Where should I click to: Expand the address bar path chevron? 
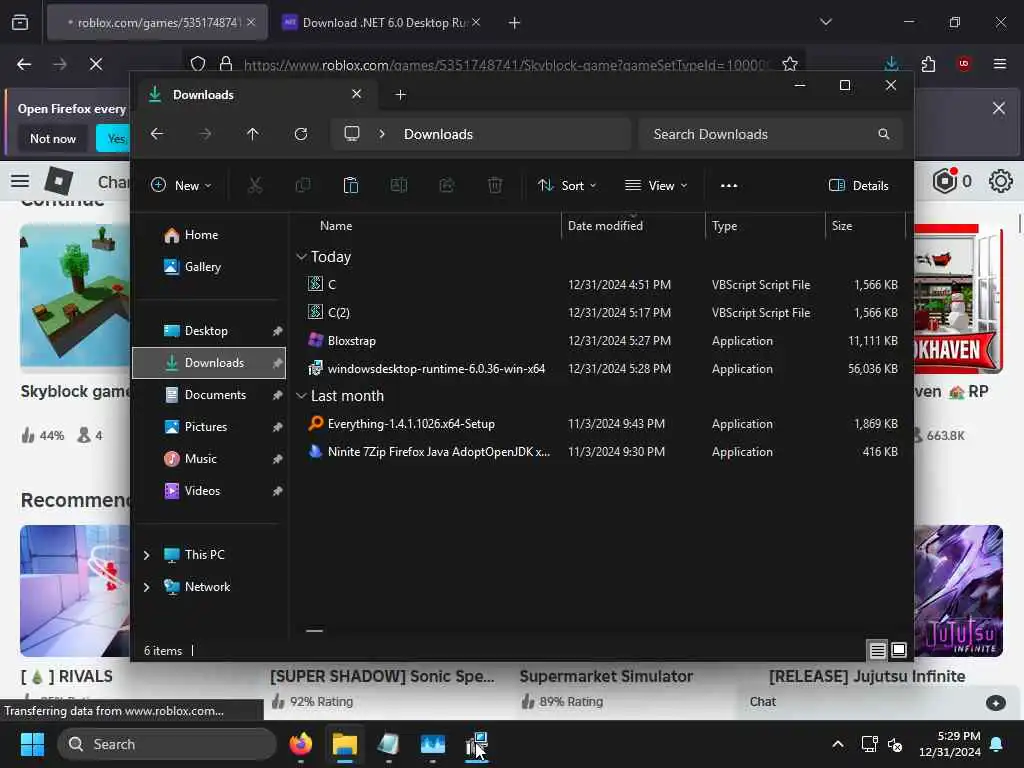click(x=382, y=134)
